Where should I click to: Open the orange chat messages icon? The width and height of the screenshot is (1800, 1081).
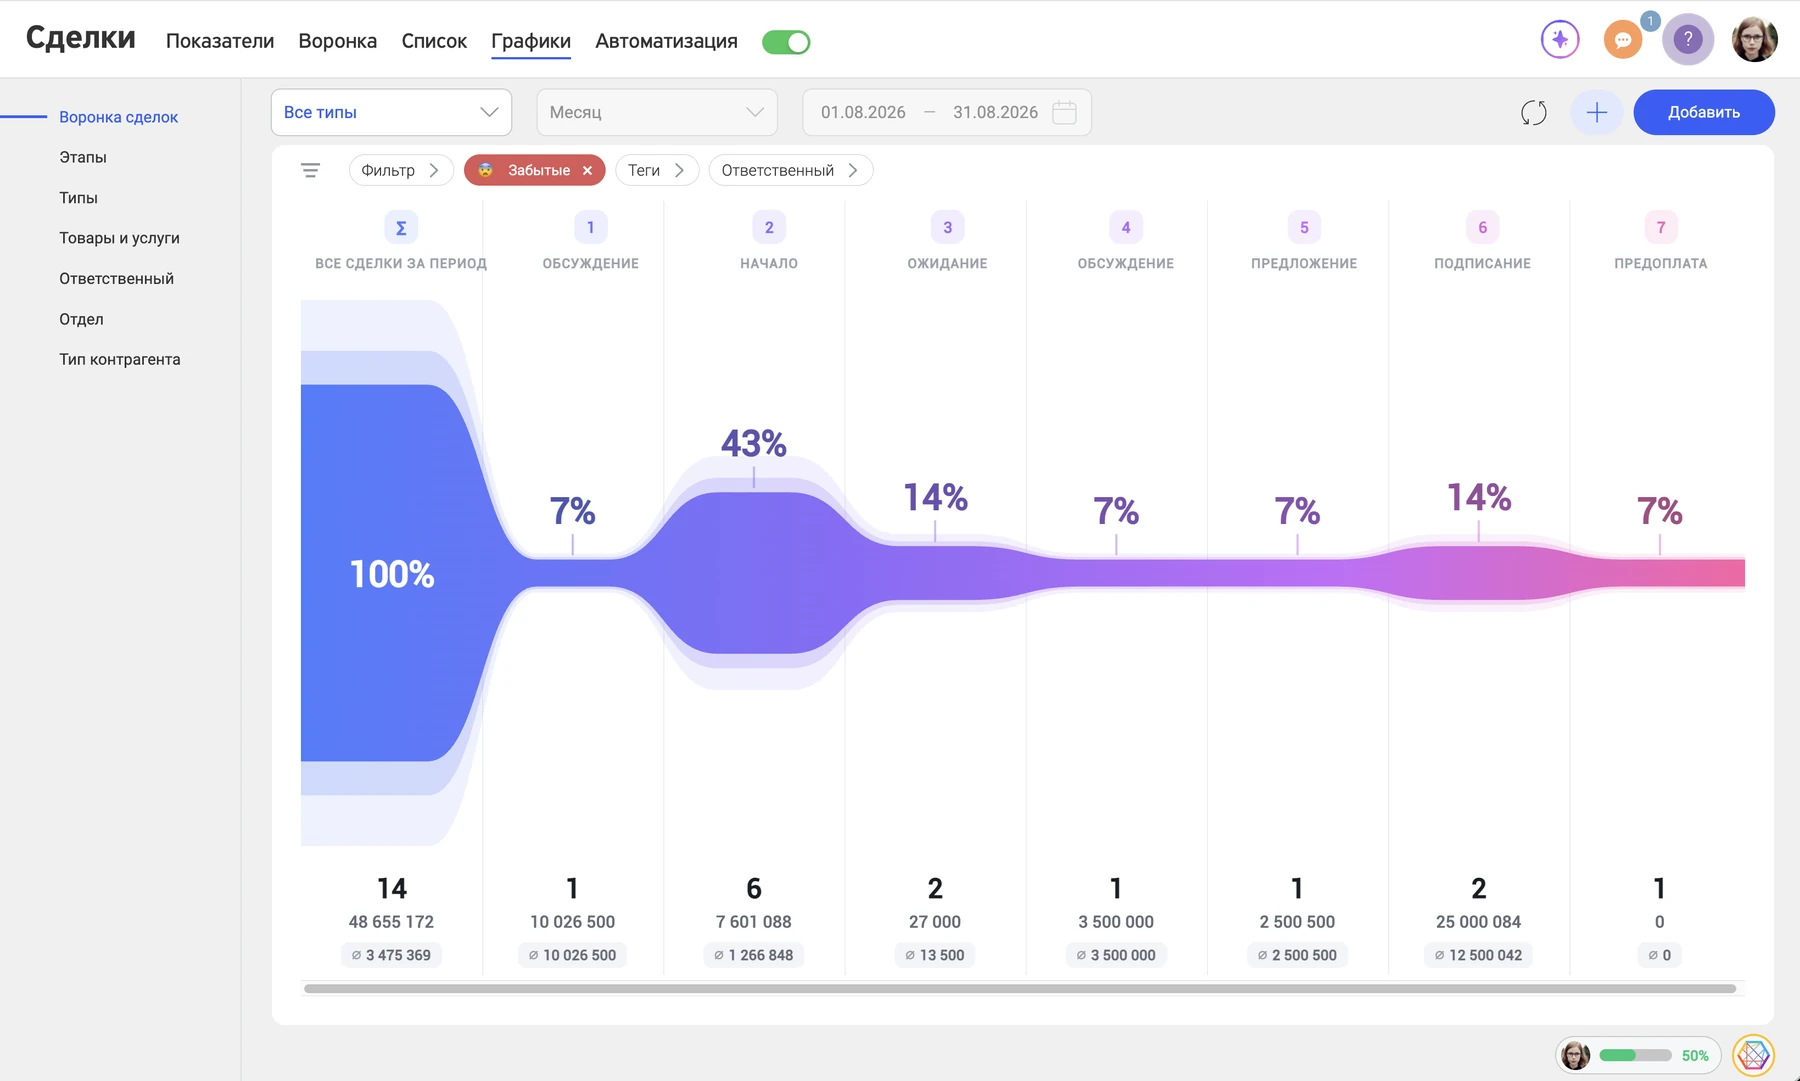[1623, 40]
